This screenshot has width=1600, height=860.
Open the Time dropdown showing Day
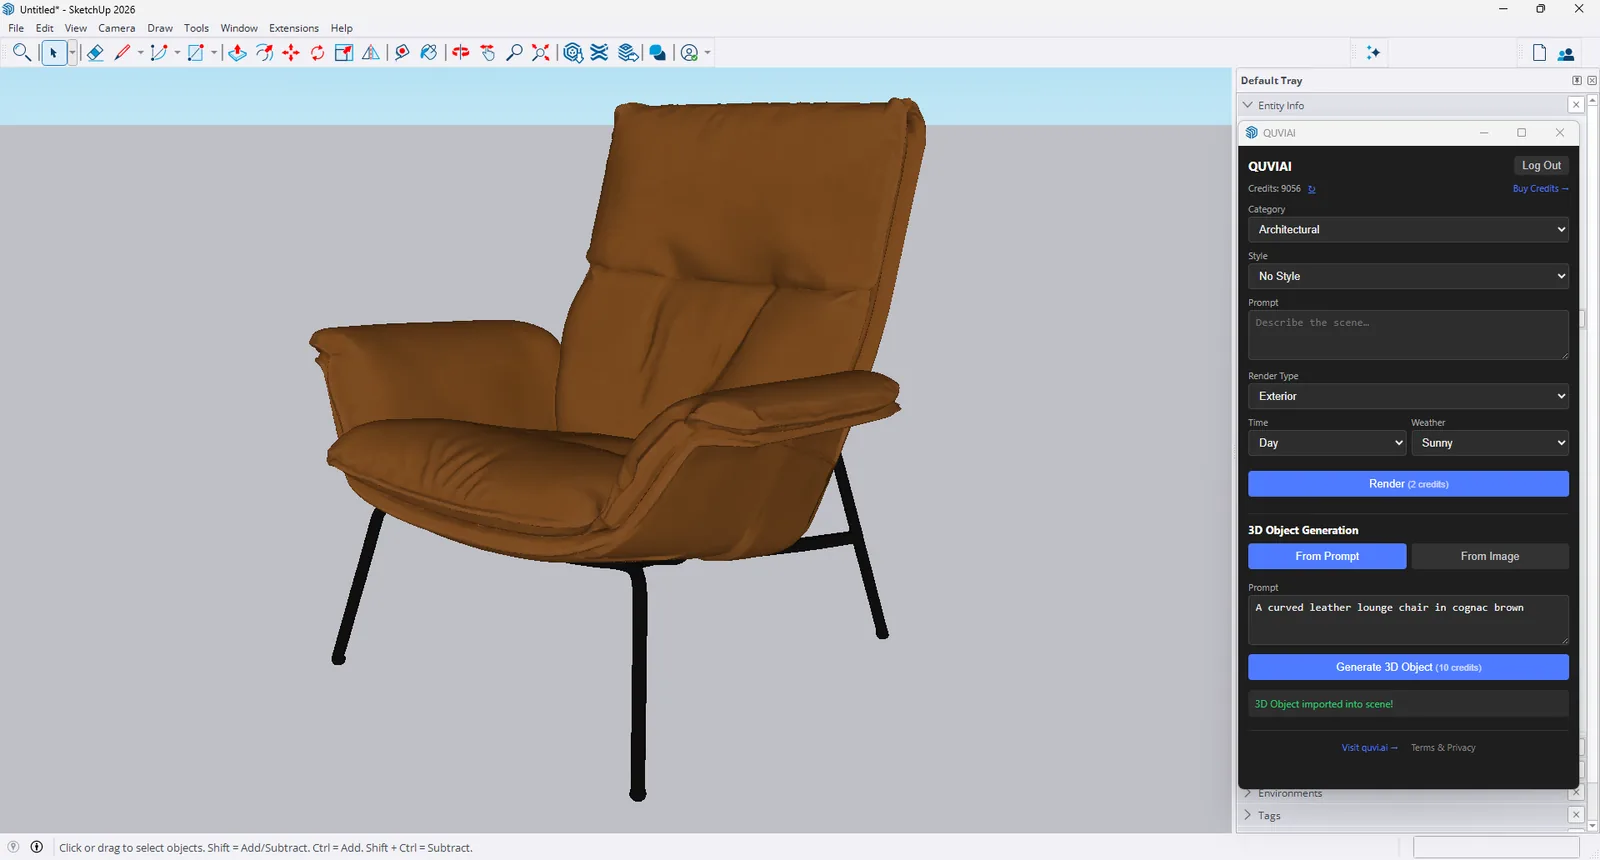tap(1327, 443)
